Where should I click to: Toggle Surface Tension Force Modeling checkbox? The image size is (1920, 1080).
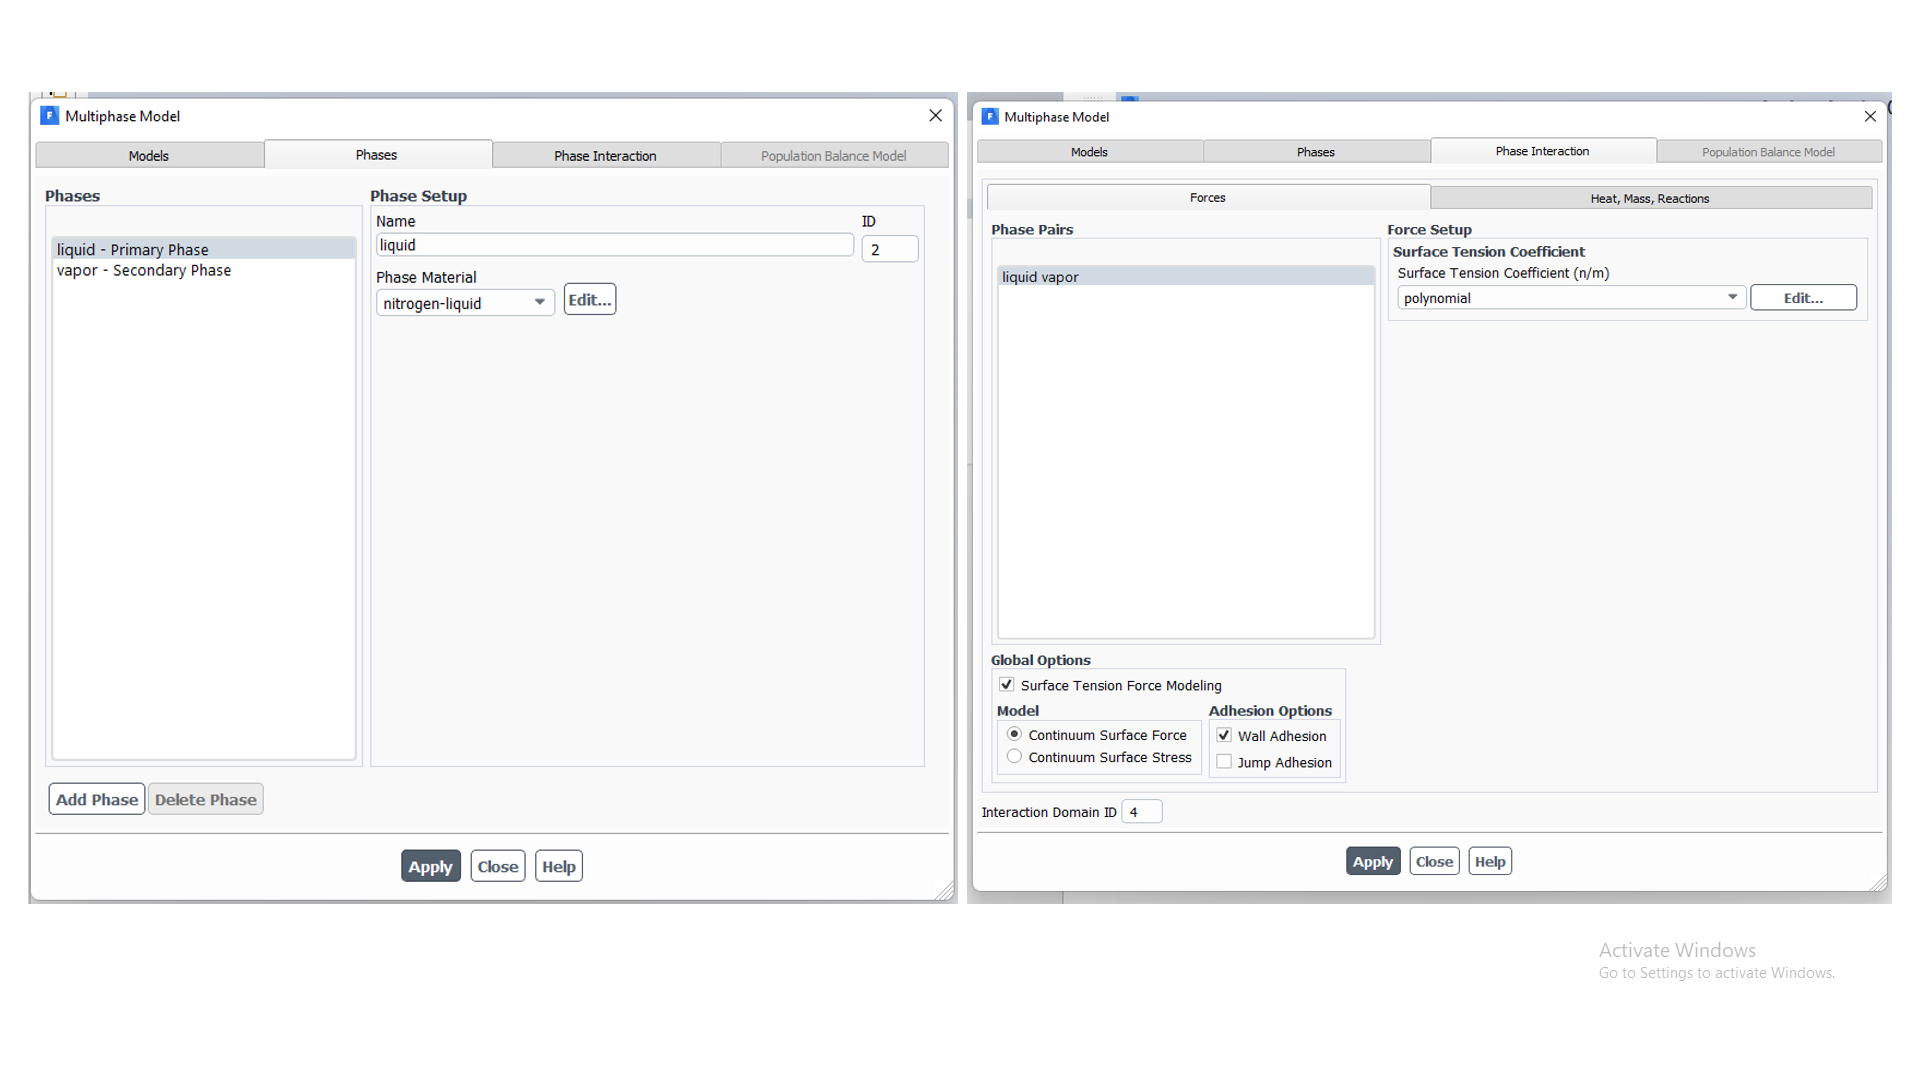1007,685
